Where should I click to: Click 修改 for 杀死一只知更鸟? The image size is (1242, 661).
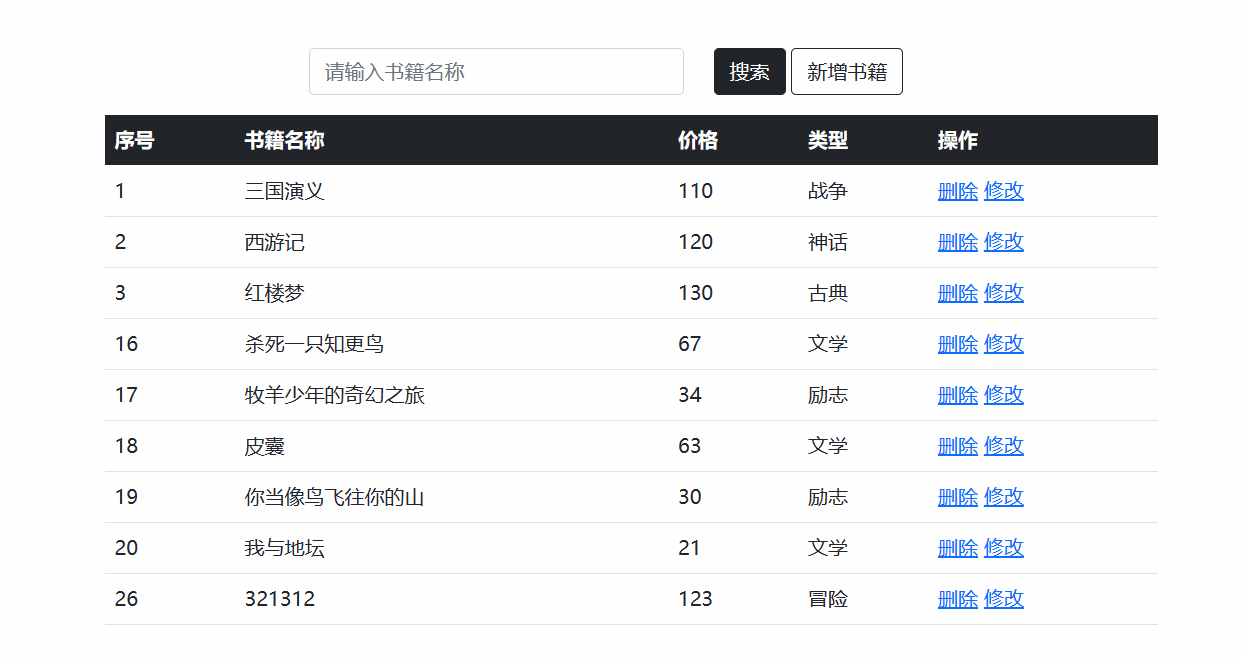pos(1004,344)
